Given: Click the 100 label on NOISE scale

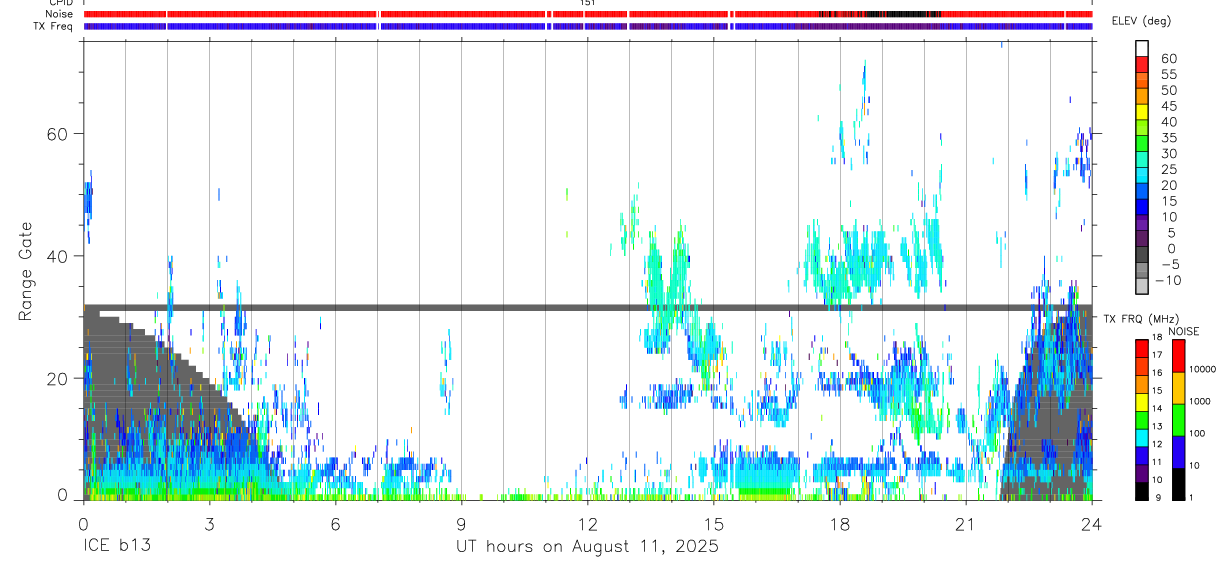Looking at the screenshot, I should [1199, 433].
